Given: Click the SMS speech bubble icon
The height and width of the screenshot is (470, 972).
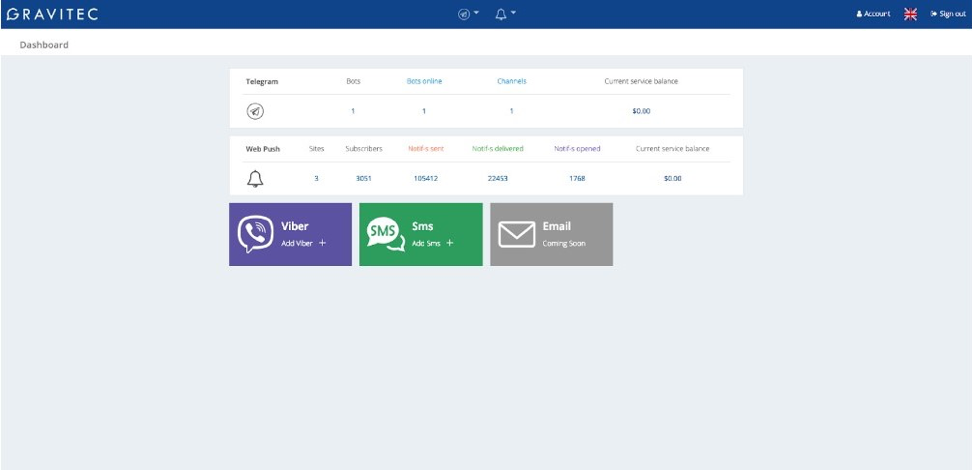Looking at the screenshot, I should click(386, 234).
